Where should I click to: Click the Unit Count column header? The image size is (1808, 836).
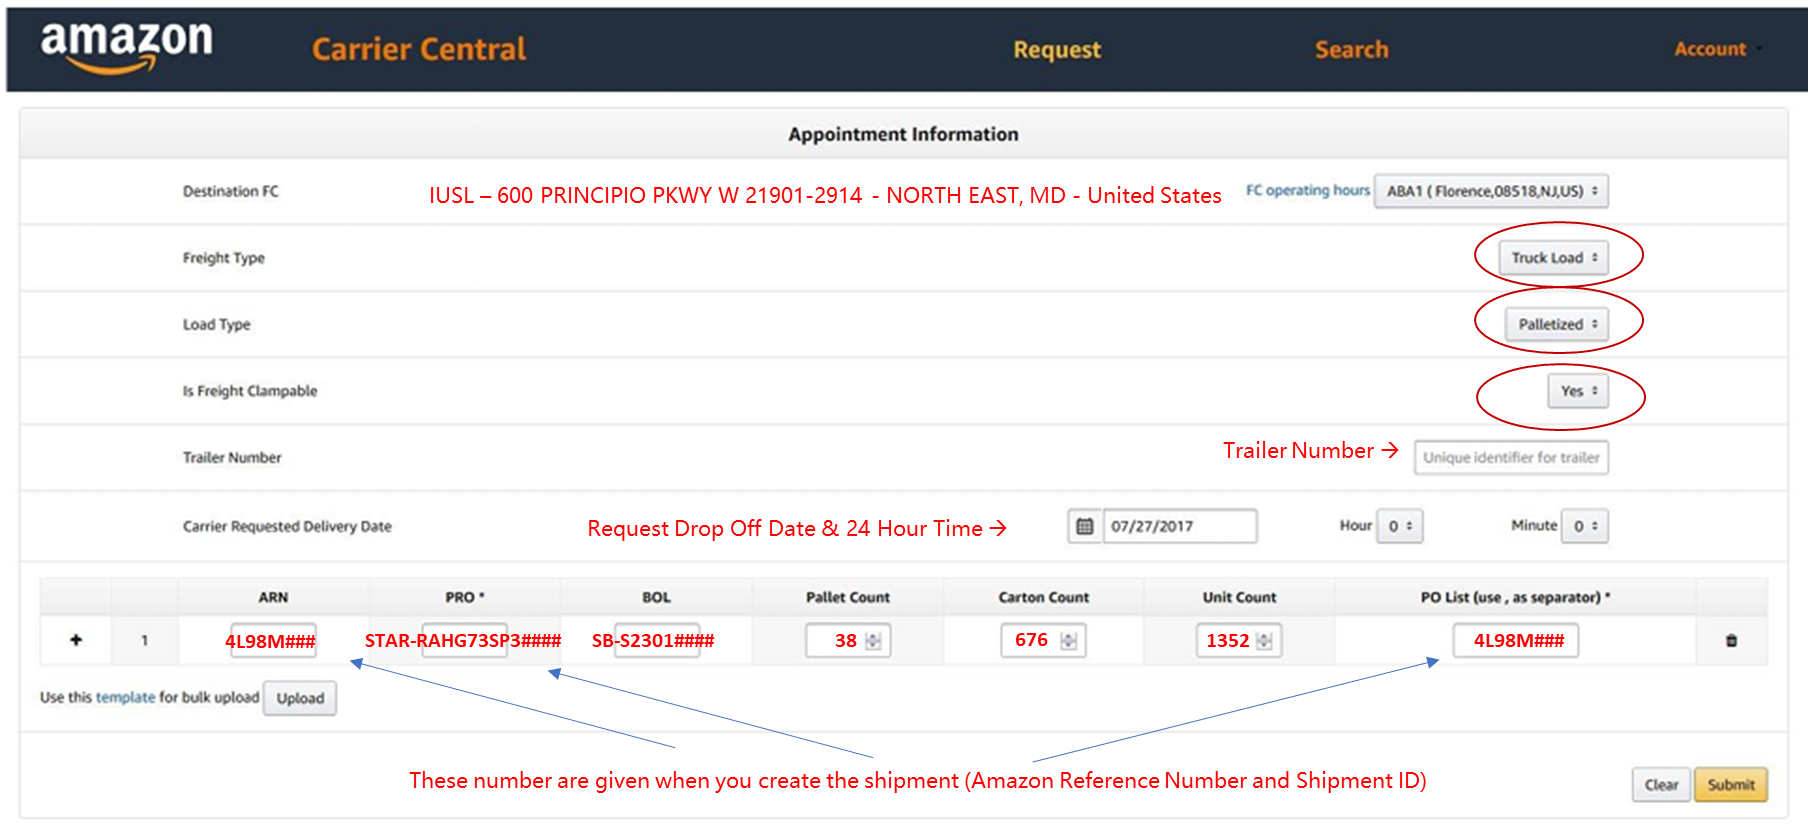pyautogui.click(x=1240, y=597)
